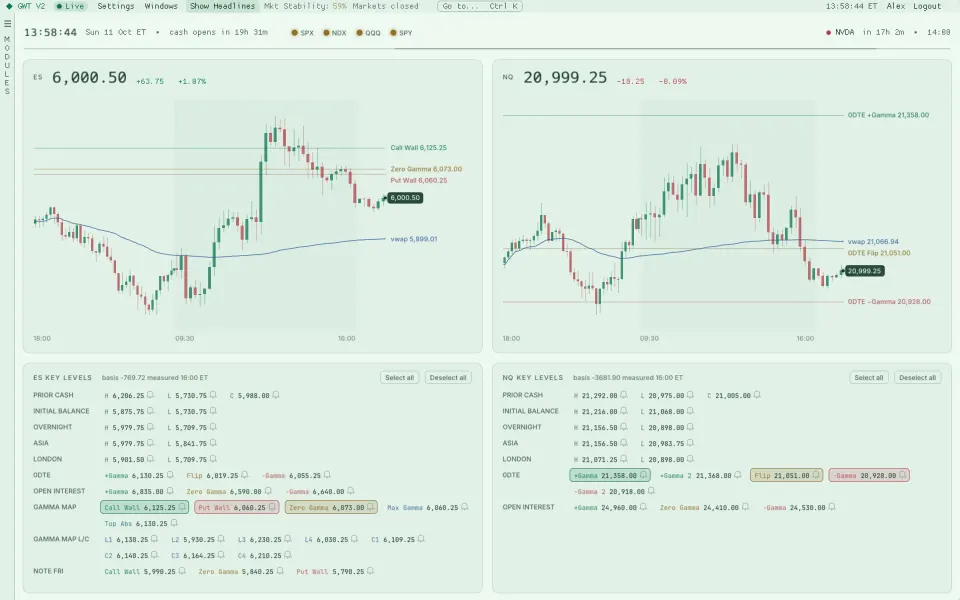The image size is (960, 600).
Task: Toggle the Live mode indicator
Action: pyautogui.click(x=70, y=6)
